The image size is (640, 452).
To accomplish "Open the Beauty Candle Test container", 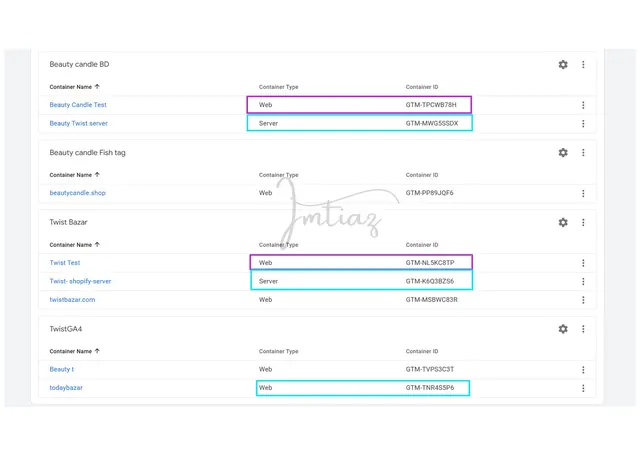I will coord(78,105).
